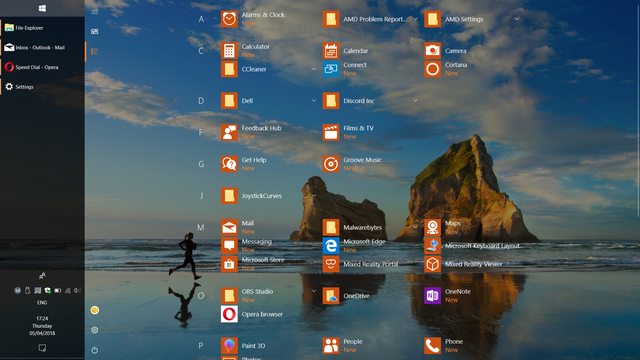Viewport: 640px width, 360px height.
Task: Expand the AMD Problem Report folder chevron
Action: pos(415,19)
